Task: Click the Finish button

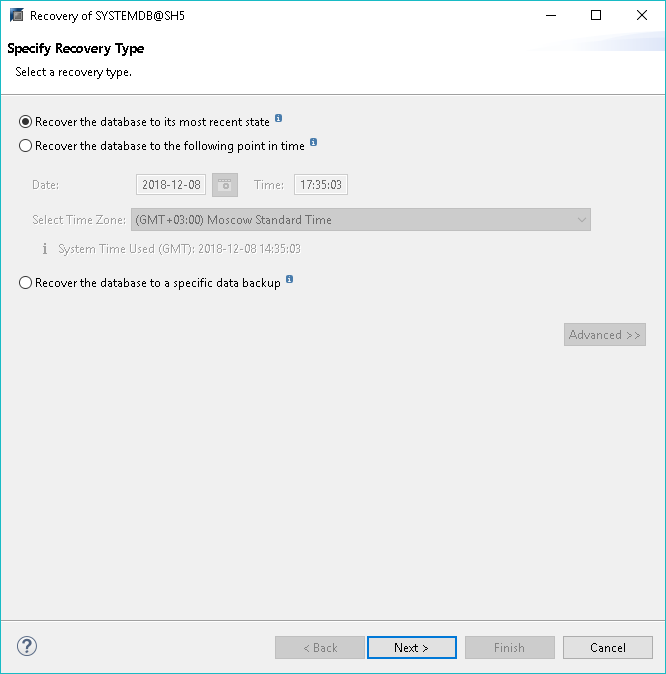Action: point(509,647)
